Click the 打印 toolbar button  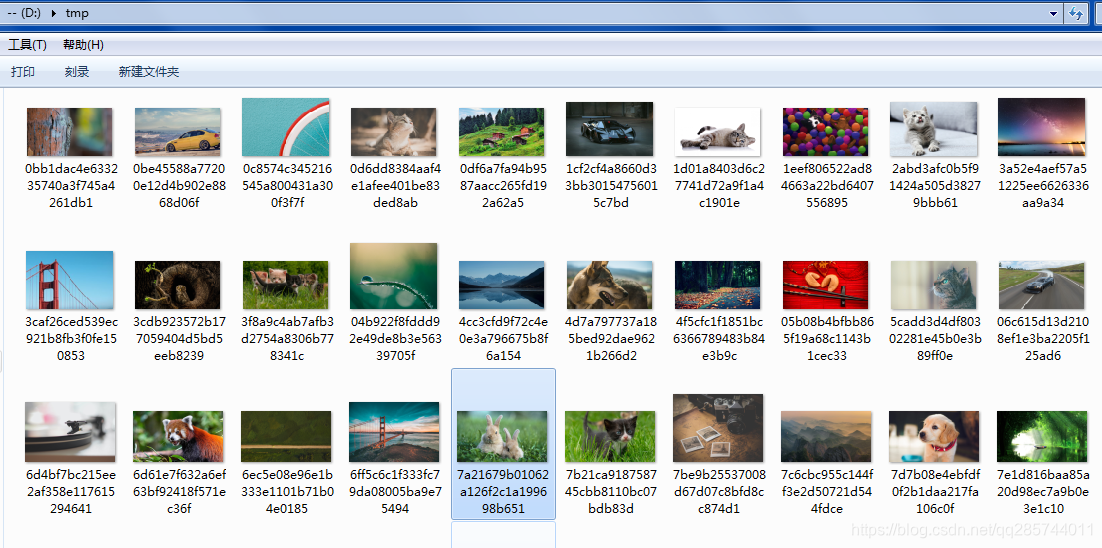coord(22,72)
